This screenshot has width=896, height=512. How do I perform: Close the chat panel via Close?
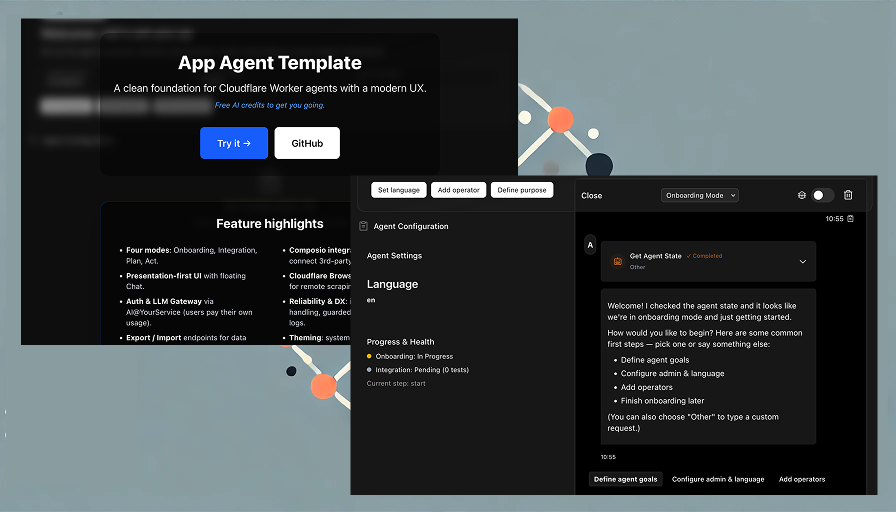click(x=592, y=196)
